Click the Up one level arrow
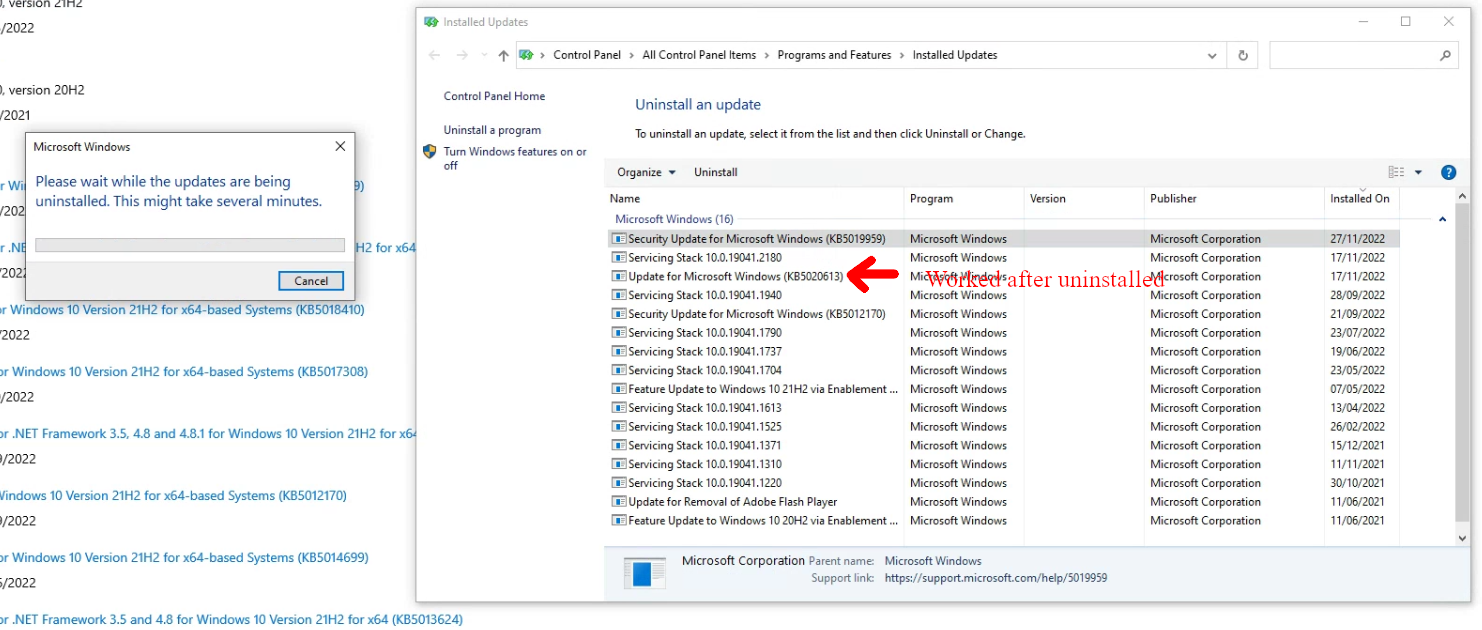Screen dimensions: 1482x630 pos(503,56)
